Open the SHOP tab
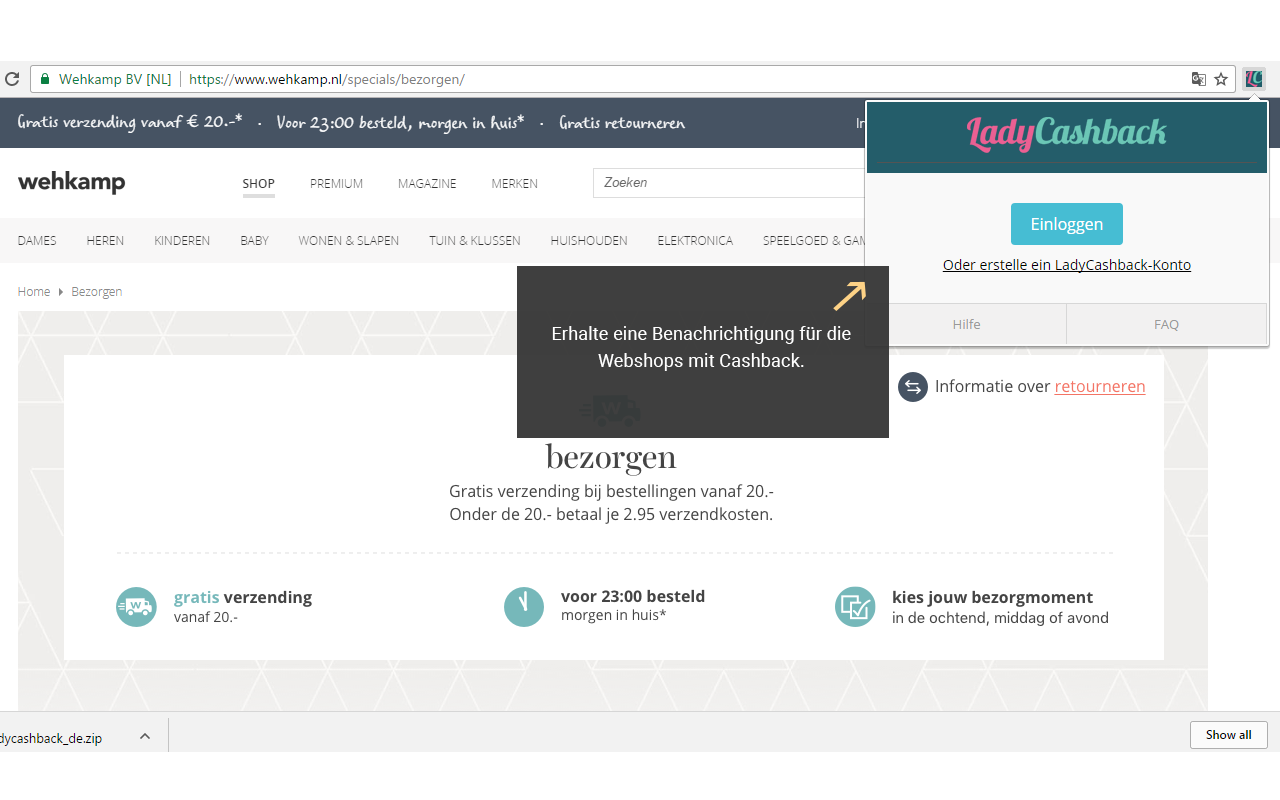 tap(259, 184)
